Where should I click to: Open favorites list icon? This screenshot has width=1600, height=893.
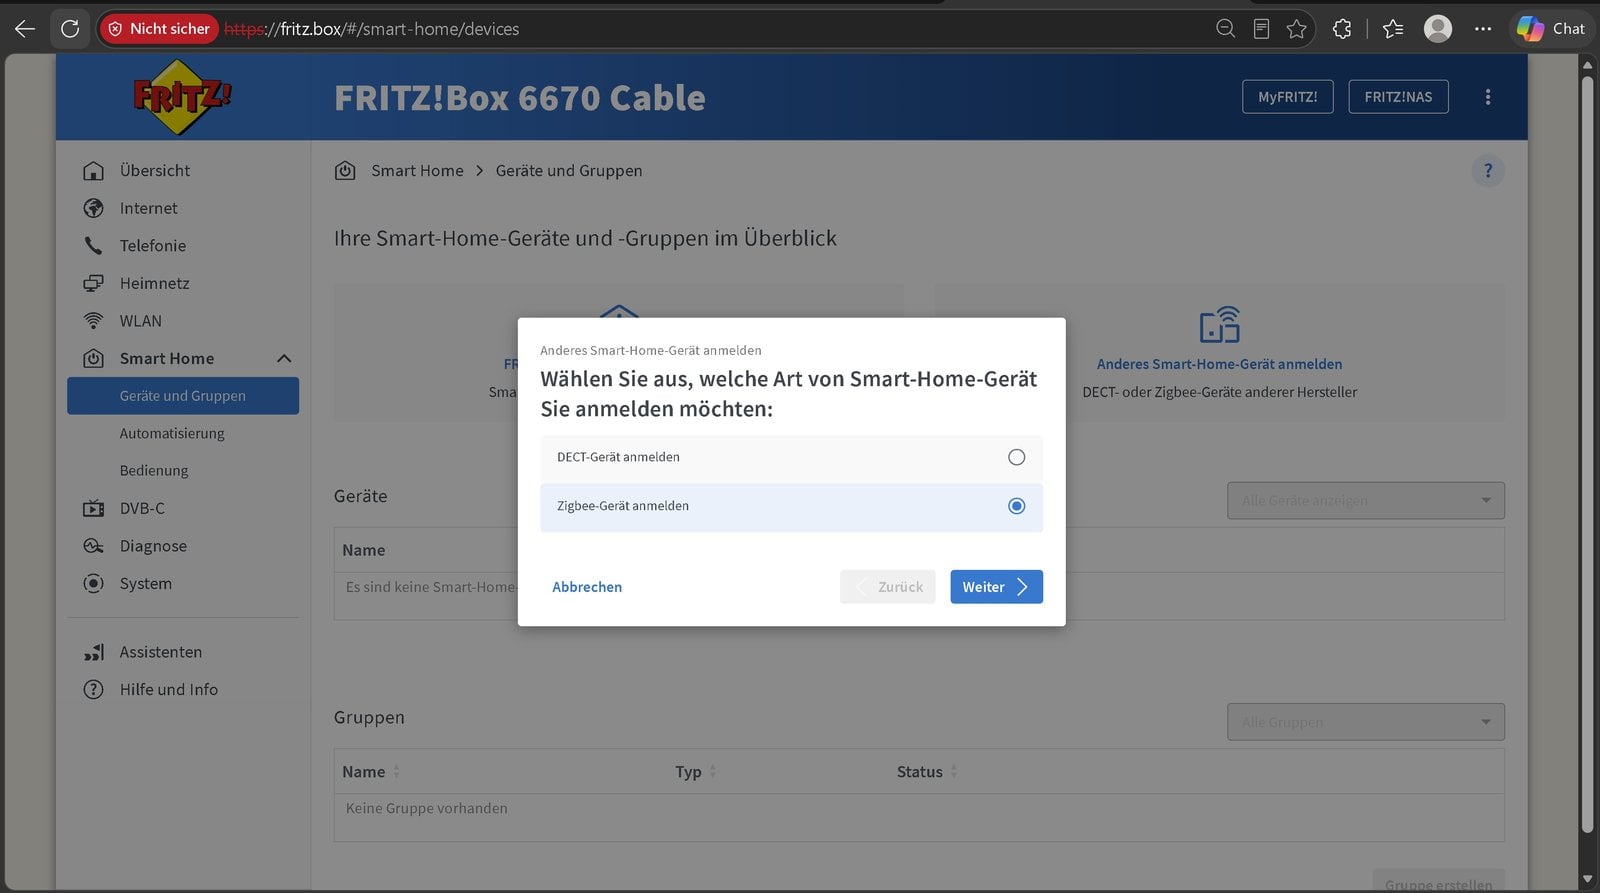click(x=1393, y=29)
